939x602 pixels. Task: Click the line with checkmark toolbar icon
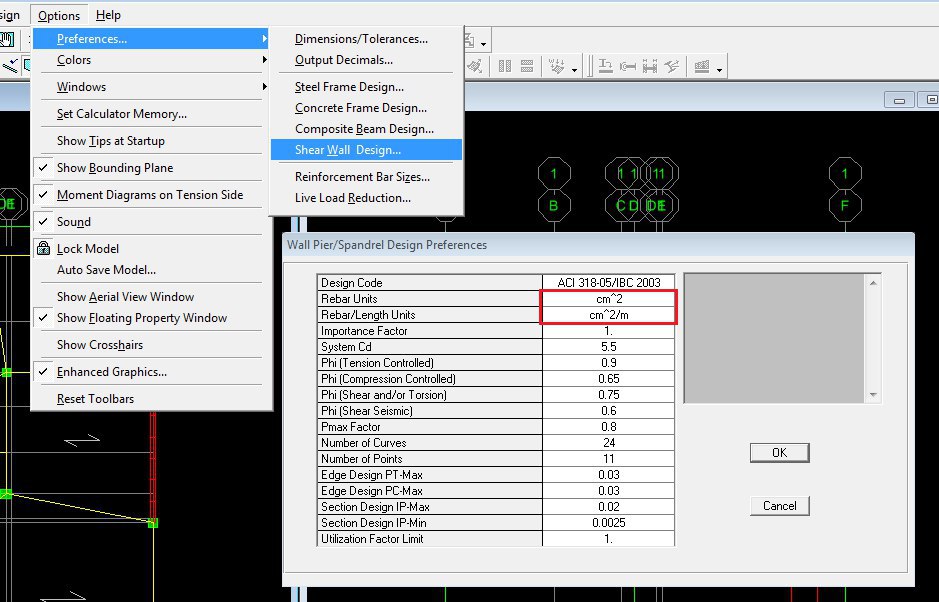(x=10, y=65)
